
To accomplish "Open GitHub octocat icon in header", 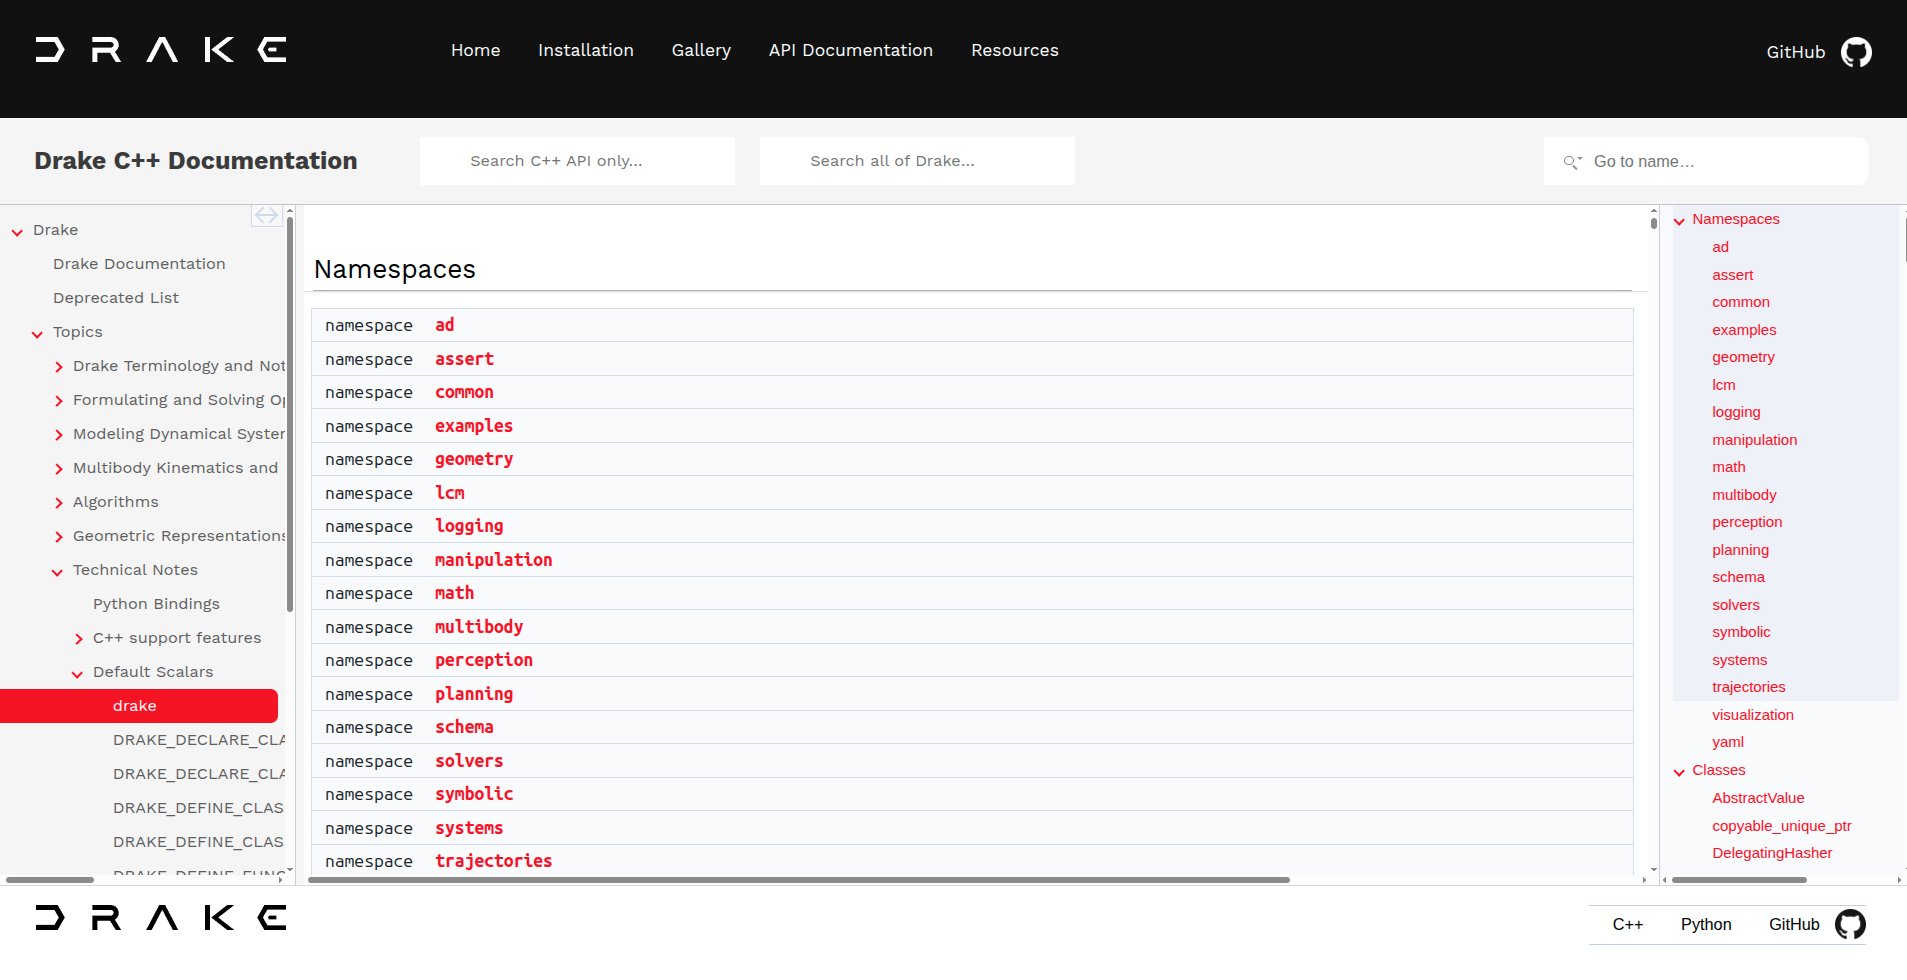I will (1856, 52).
